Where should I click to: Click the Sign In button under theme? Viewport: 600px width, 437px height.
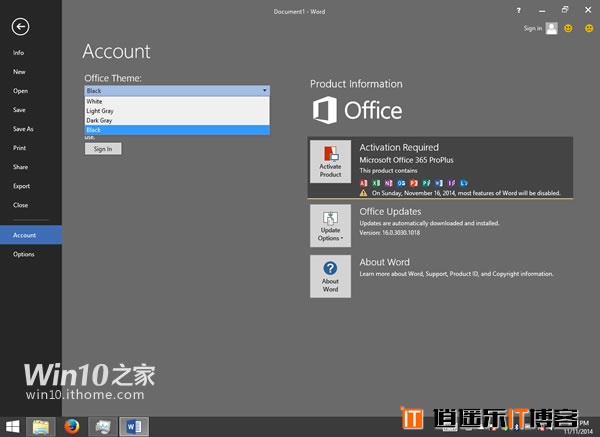[x=103, y=149]
